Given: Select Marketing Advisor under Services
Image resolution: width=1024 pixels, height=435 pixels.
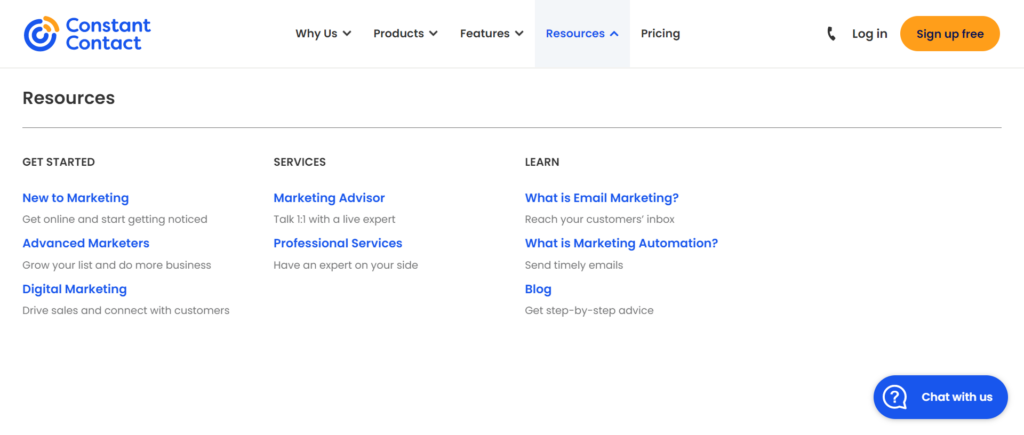Looking at the screenshot, I should tap(329, 198).
